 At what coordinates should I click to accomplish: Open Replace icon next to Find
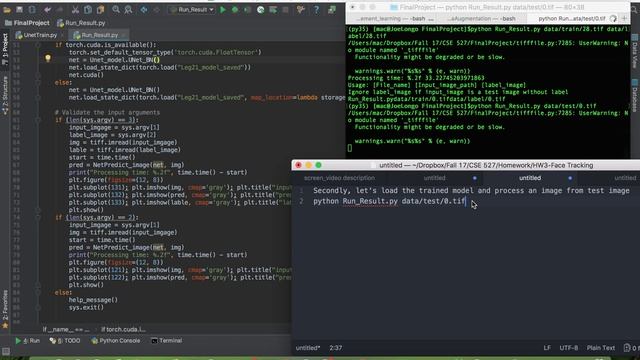pos(128,9)
